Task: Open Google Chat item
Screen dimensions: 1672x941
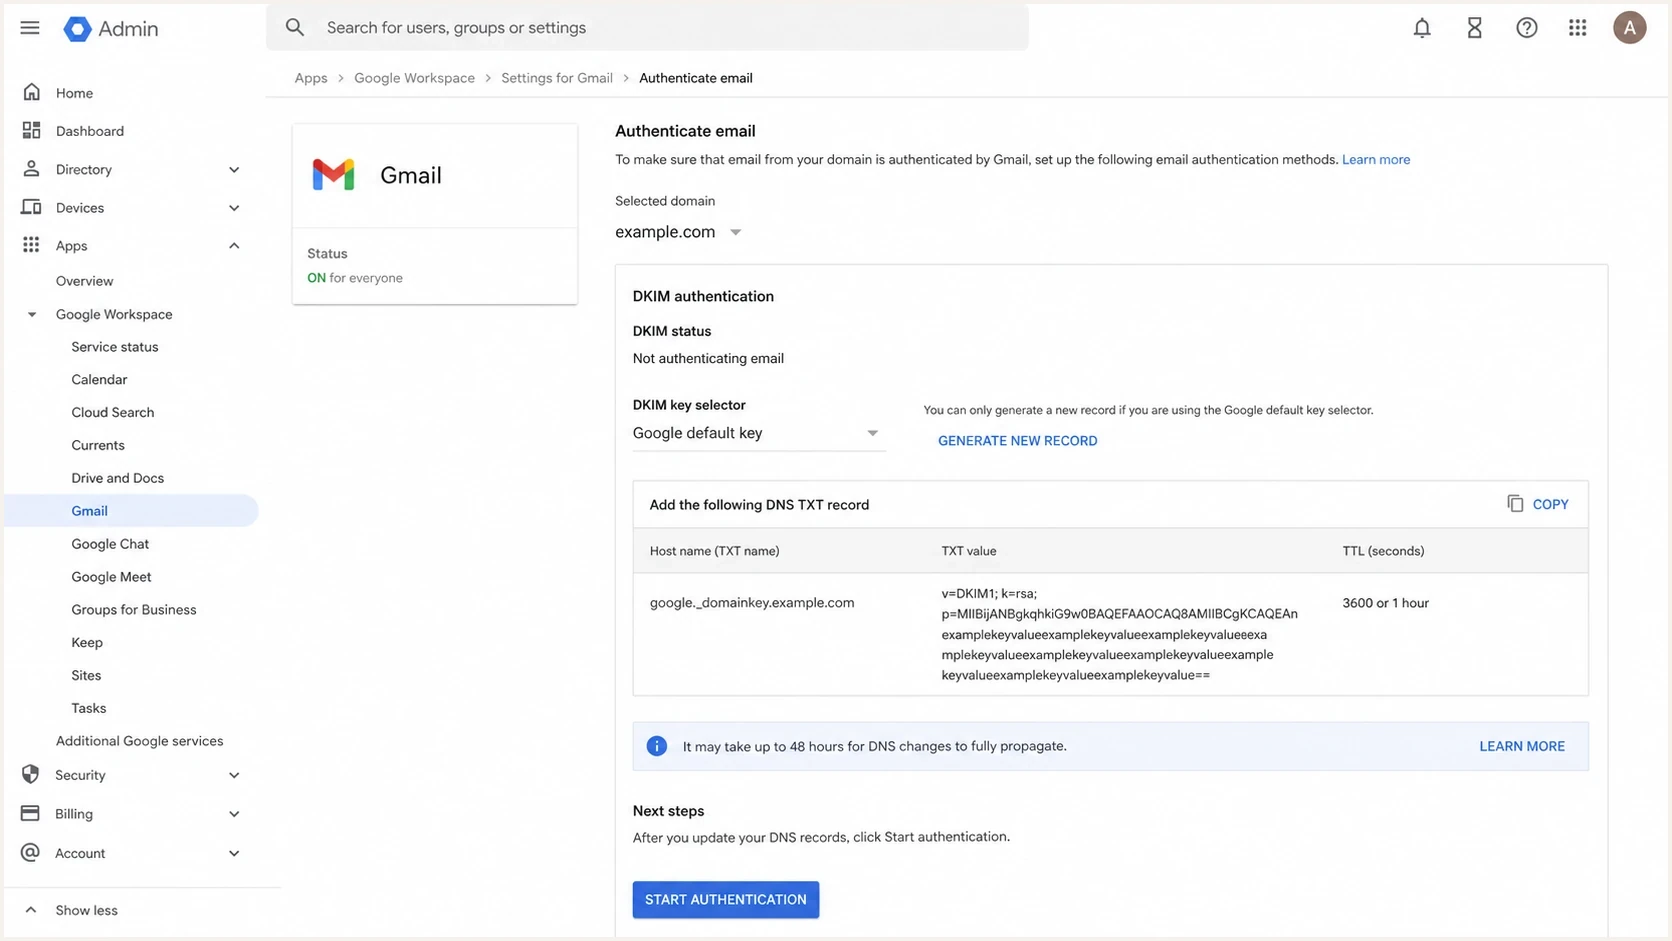Action: [x=110, y=544]
